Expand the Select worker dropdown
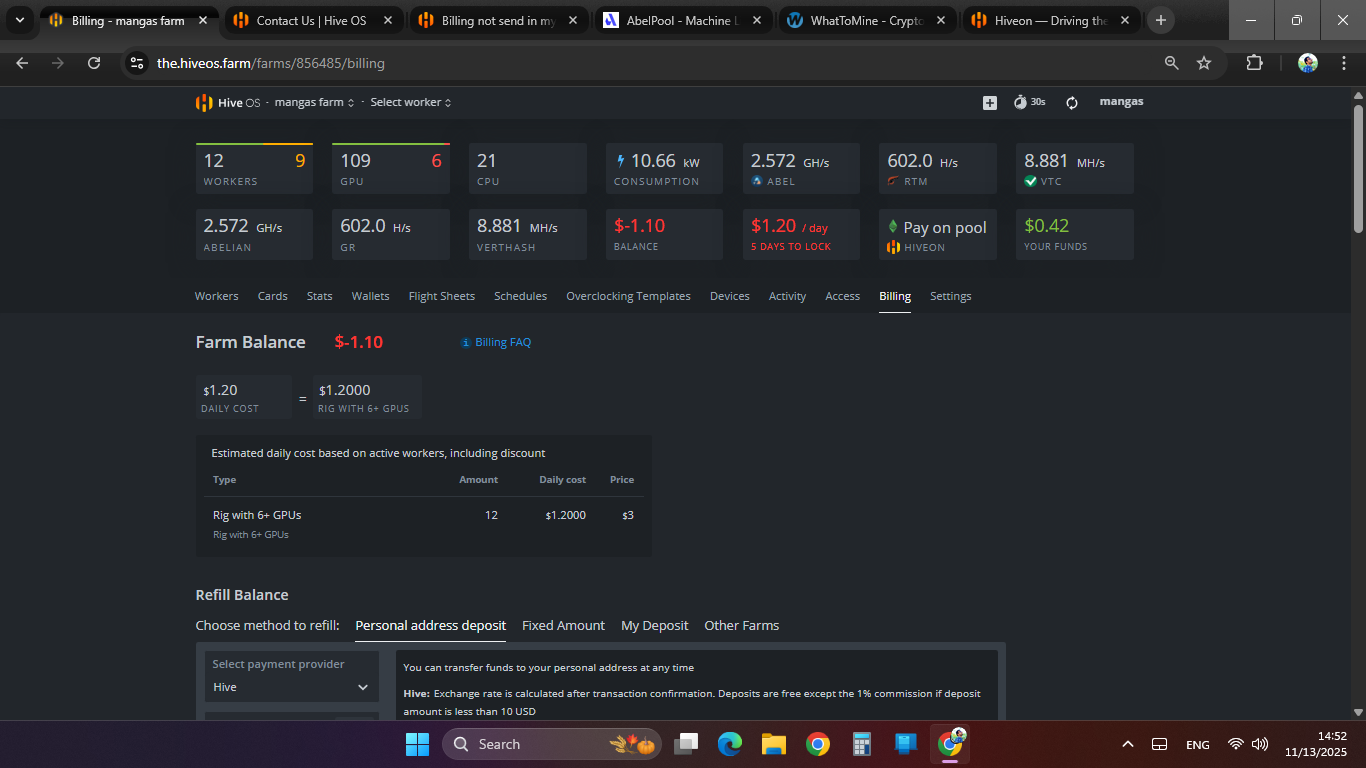Viewport: 1366px width, 768px height. (x=410, y=102)
